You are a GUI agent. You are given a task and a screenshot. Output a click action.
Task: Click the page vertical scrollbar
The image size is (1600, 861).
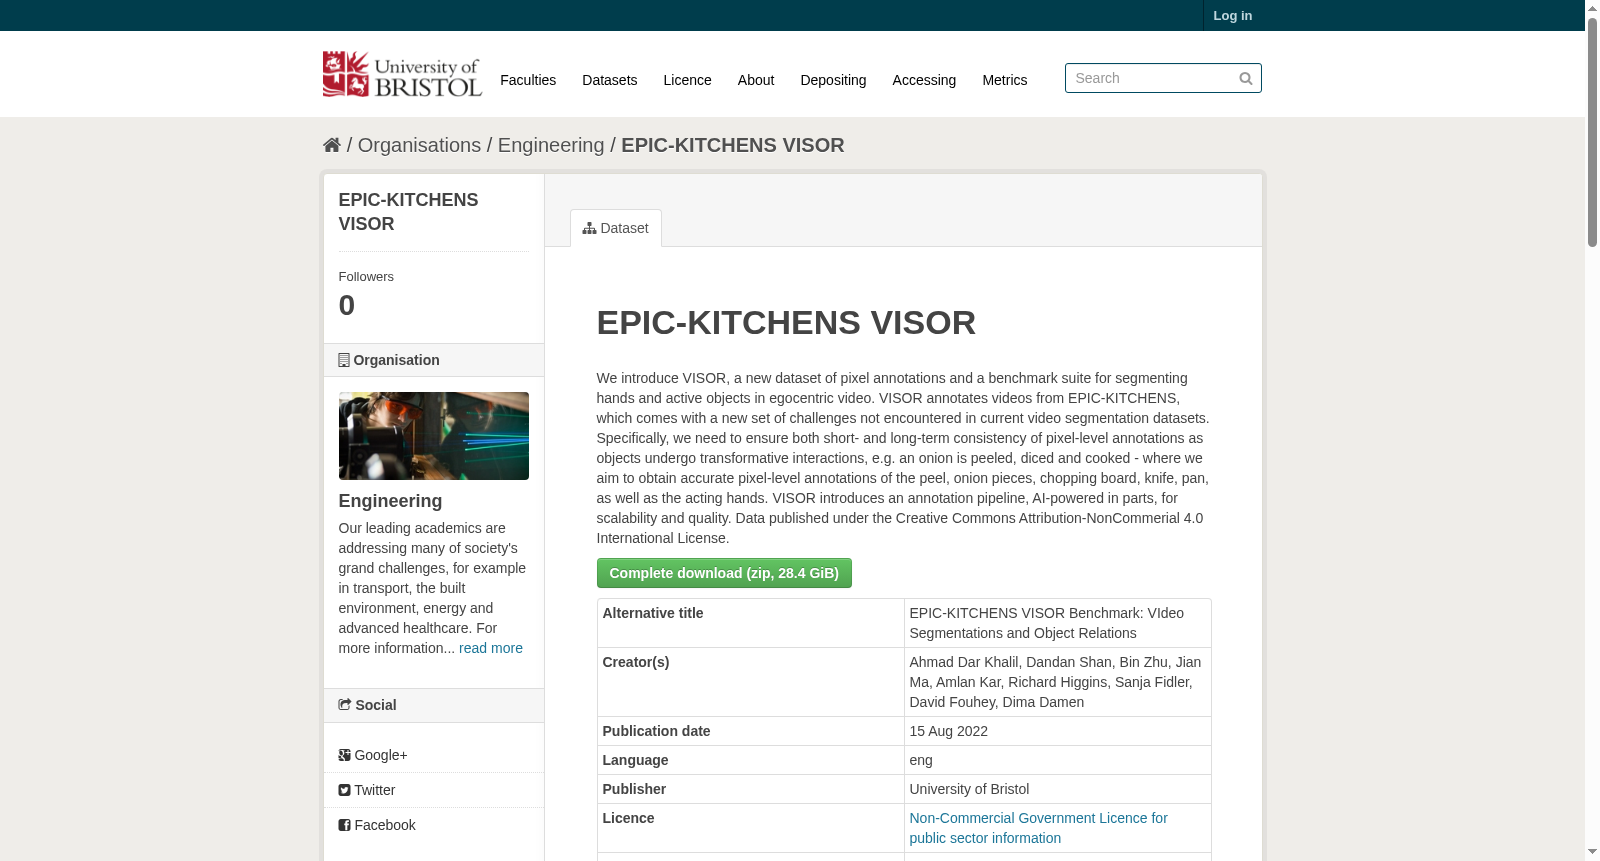1592,131
